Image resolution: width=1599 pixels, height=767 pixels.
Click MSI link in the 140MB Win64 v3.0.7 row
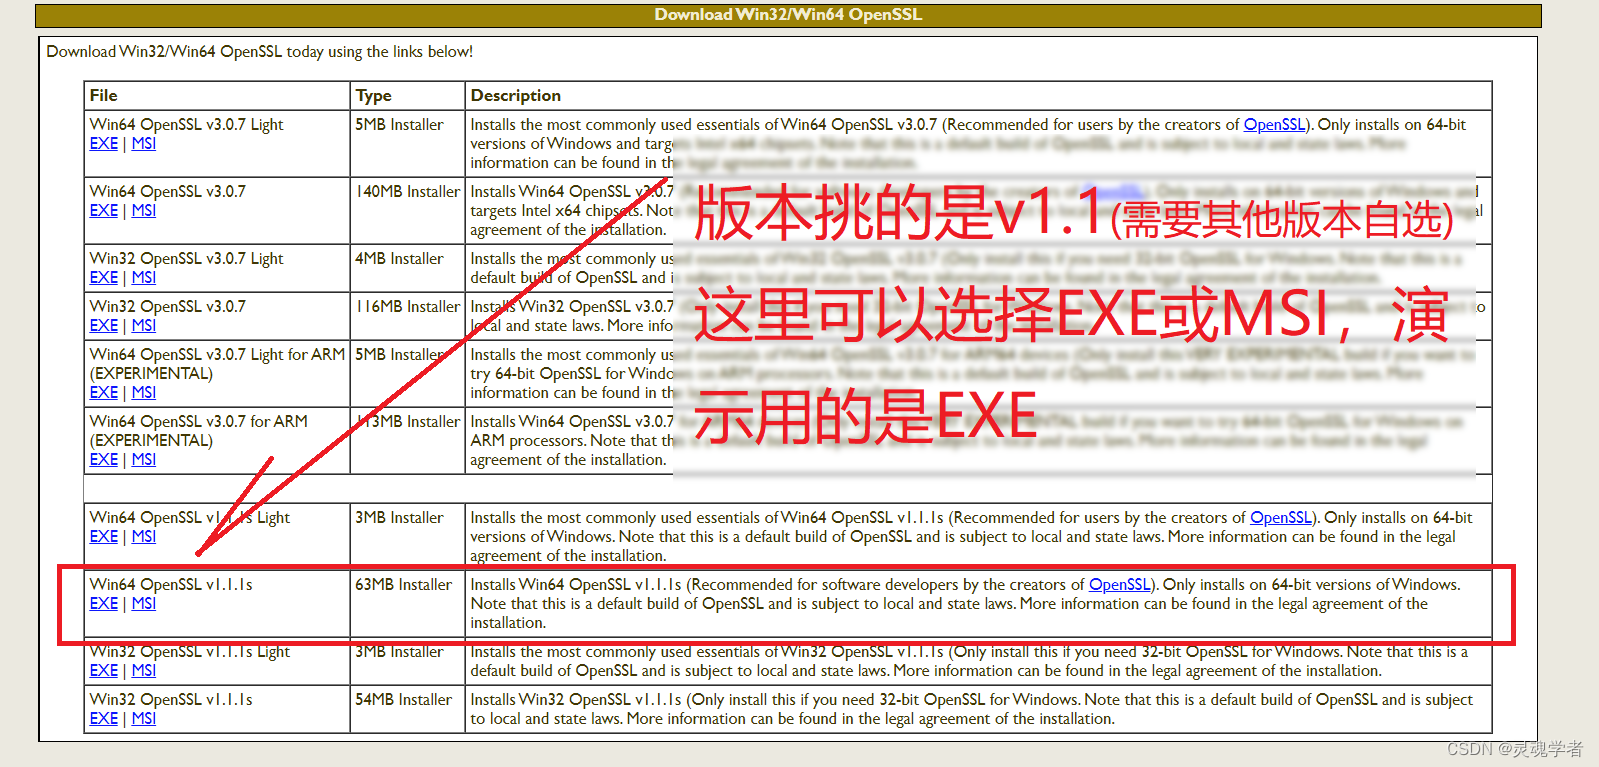[x=144, y=211]
